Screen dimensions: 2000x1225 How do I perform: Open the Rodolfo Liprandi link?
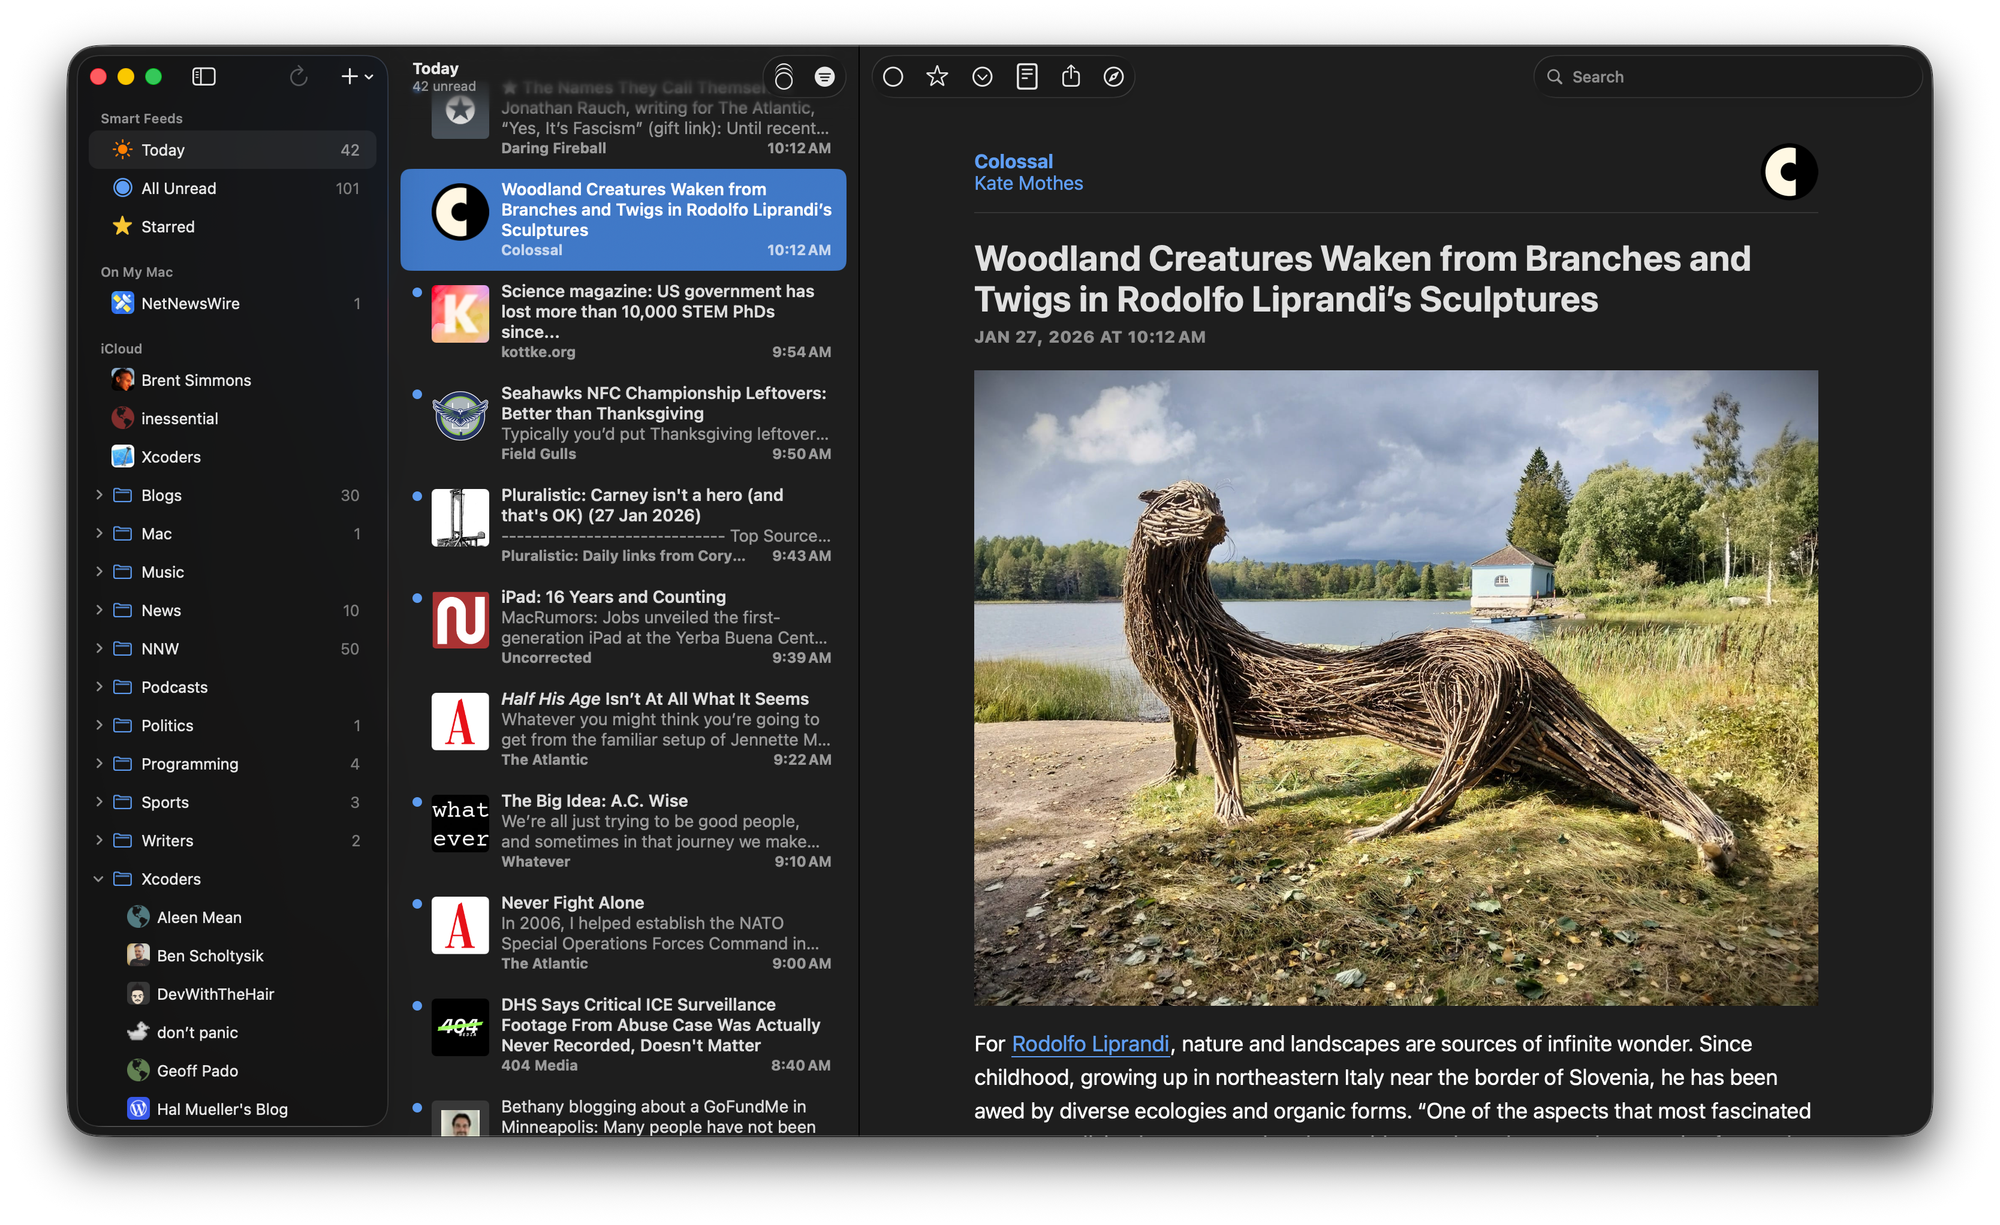click(1091, 1044)
